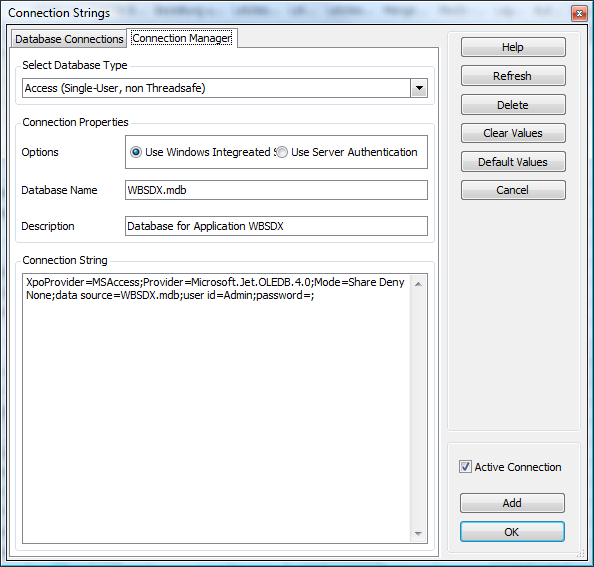The image size is (594, 567).
Task: Click the Delete button
Action: pyautogui.click(x=513, y=105)
